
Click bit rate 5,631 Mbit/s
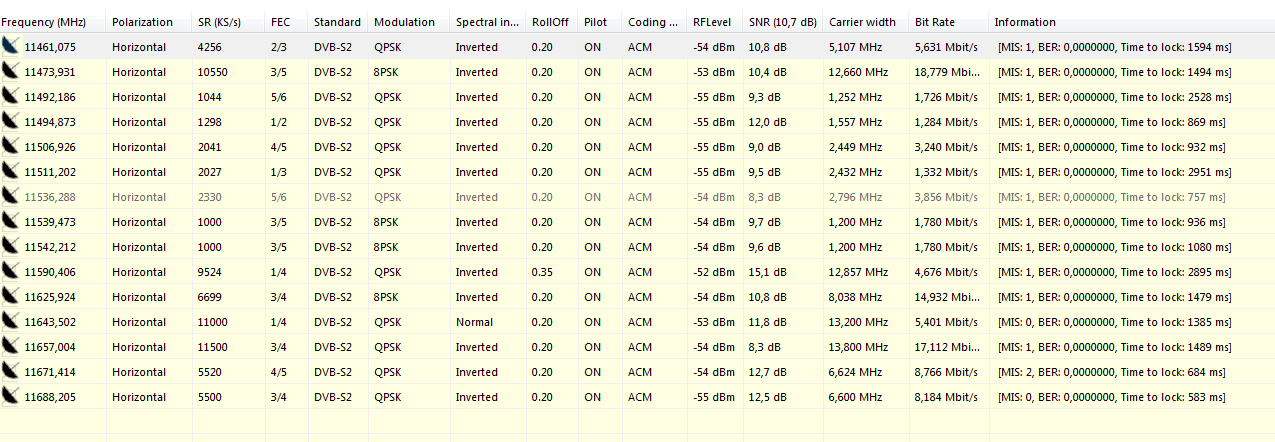(947, 47)
